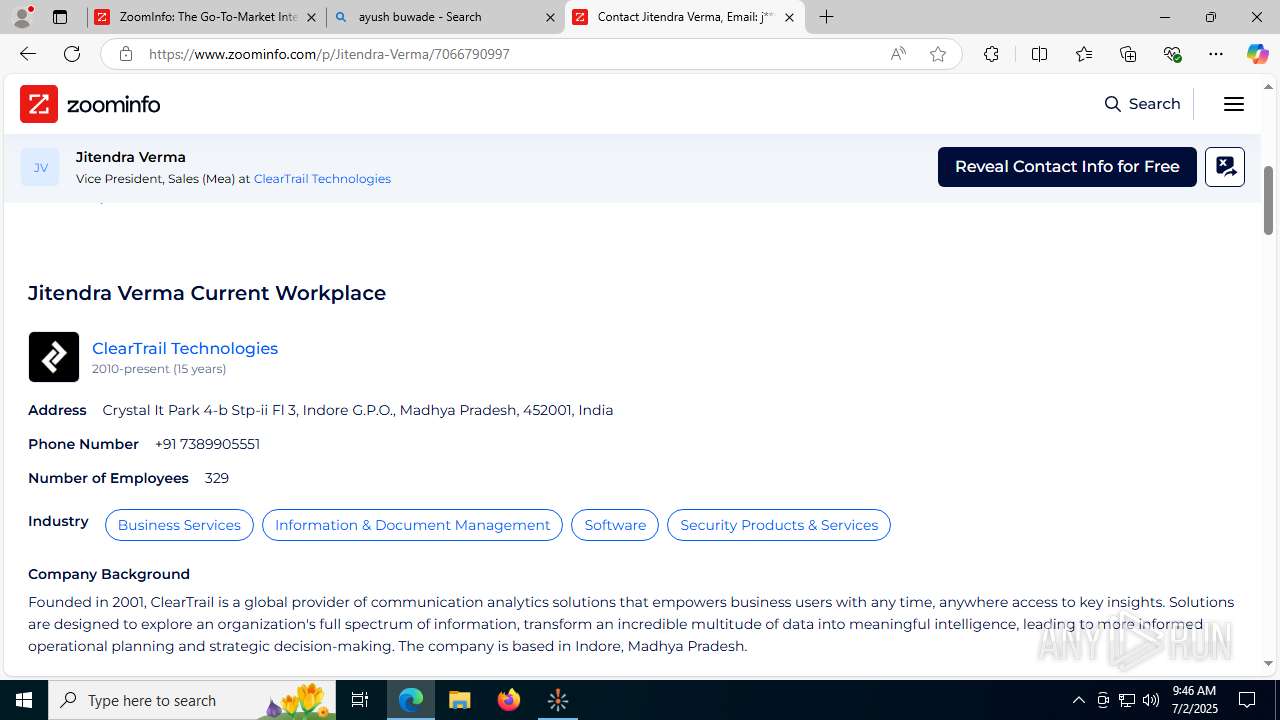This screenshot has height=720, width=1280.
Task: Click scrollbar down arrow
Action: coord(1268,663)
